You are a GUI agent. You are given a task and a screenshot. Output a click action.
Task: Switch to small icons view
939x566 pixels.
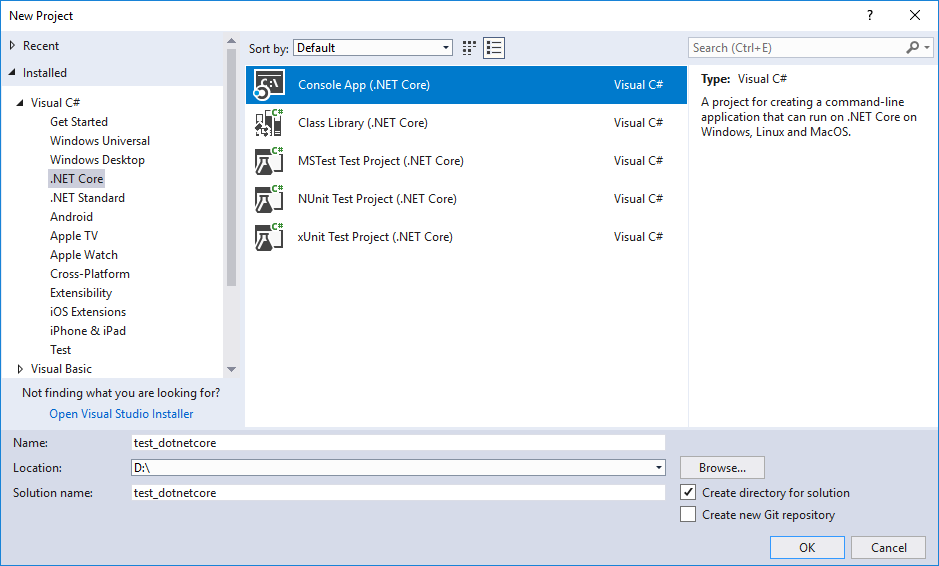pos(470,48)
